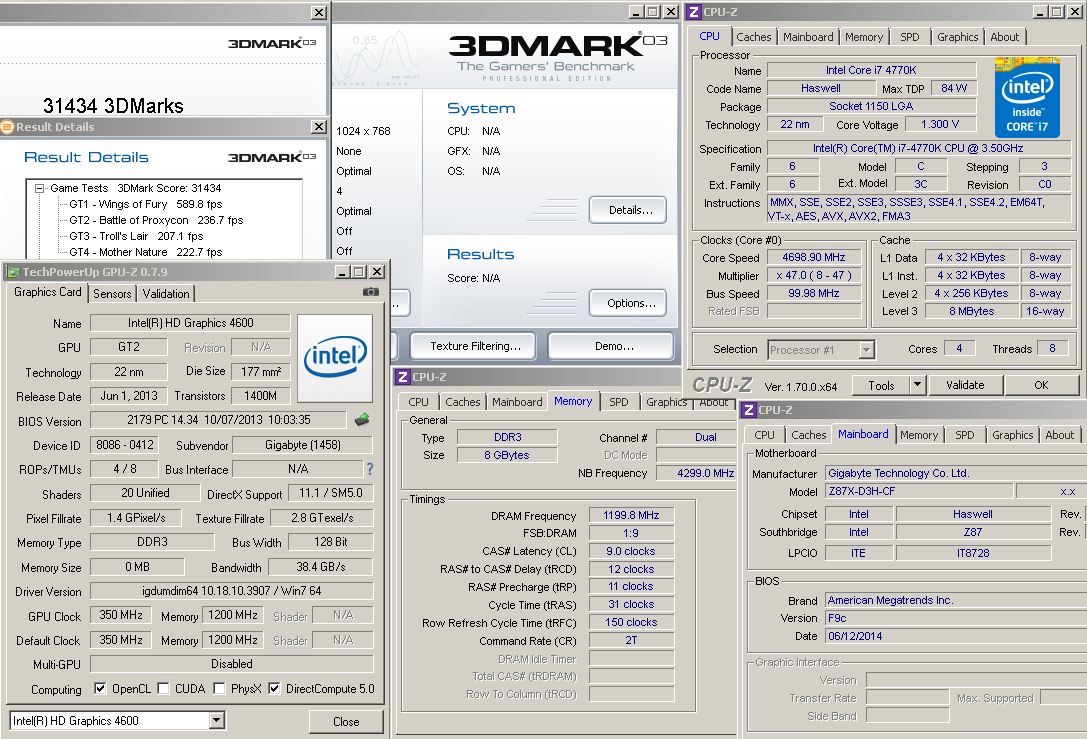Open the Processor #1 selection dropdown
Image resolution: width=1087 pixels, height=739 pixels.
tap(866, 349)
